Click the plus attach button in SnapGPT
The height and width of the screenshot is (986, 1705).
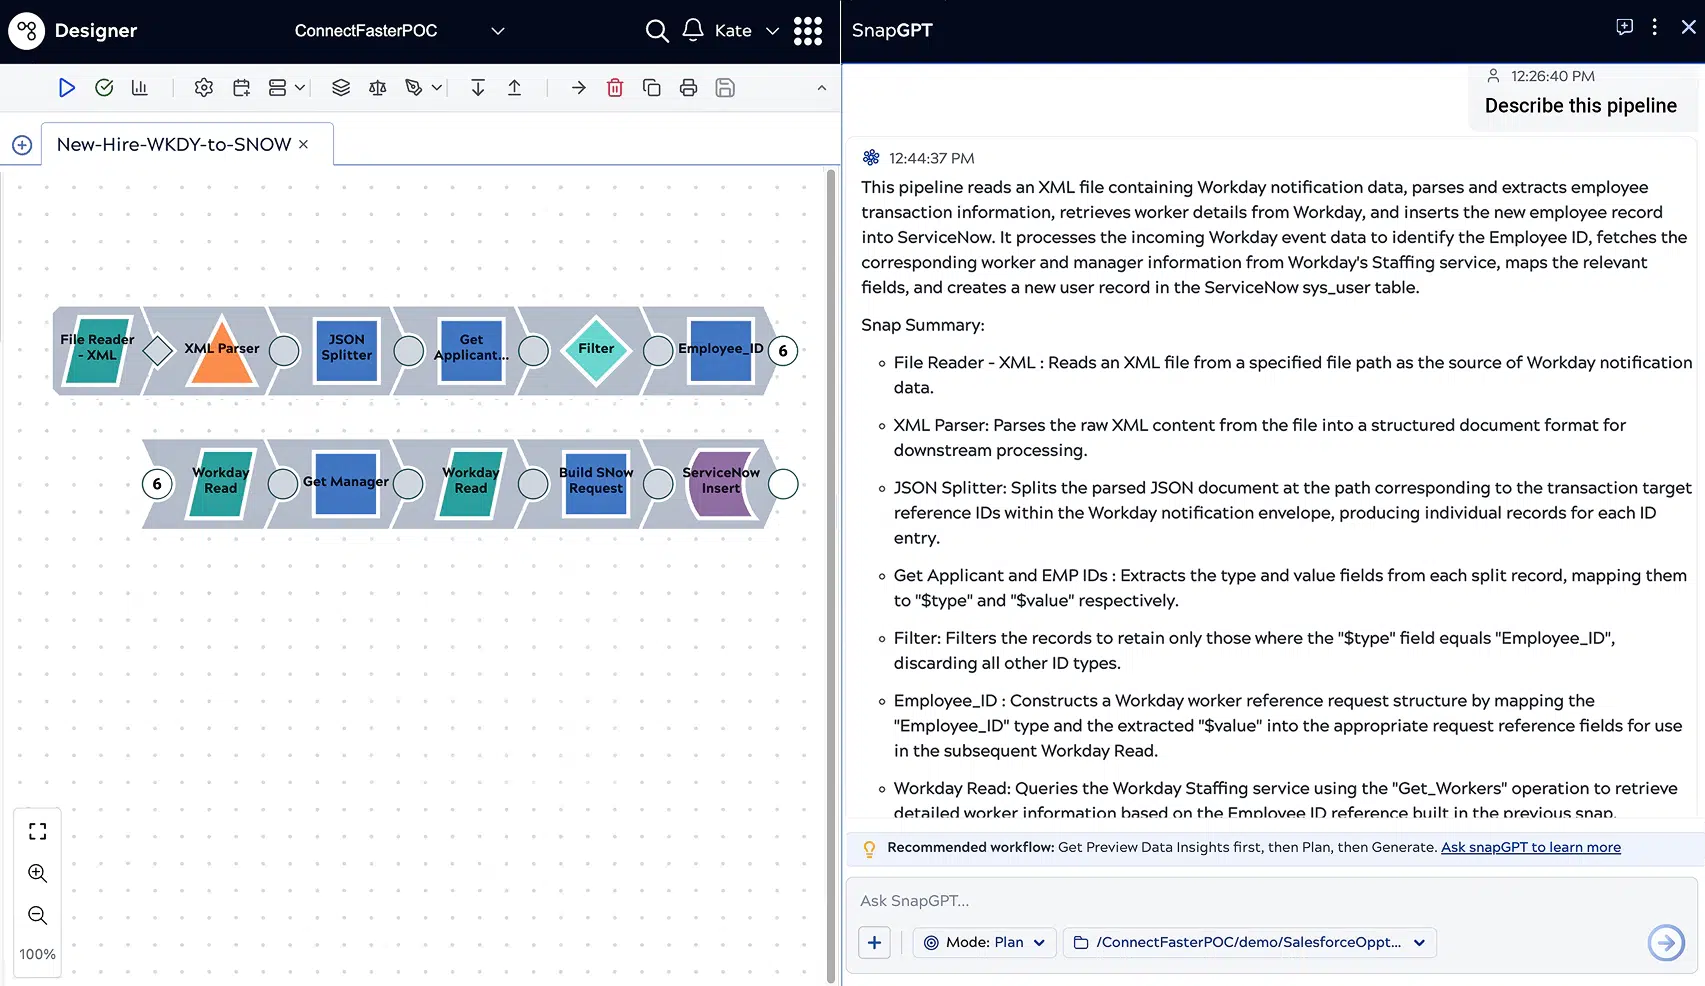[874, 942]
